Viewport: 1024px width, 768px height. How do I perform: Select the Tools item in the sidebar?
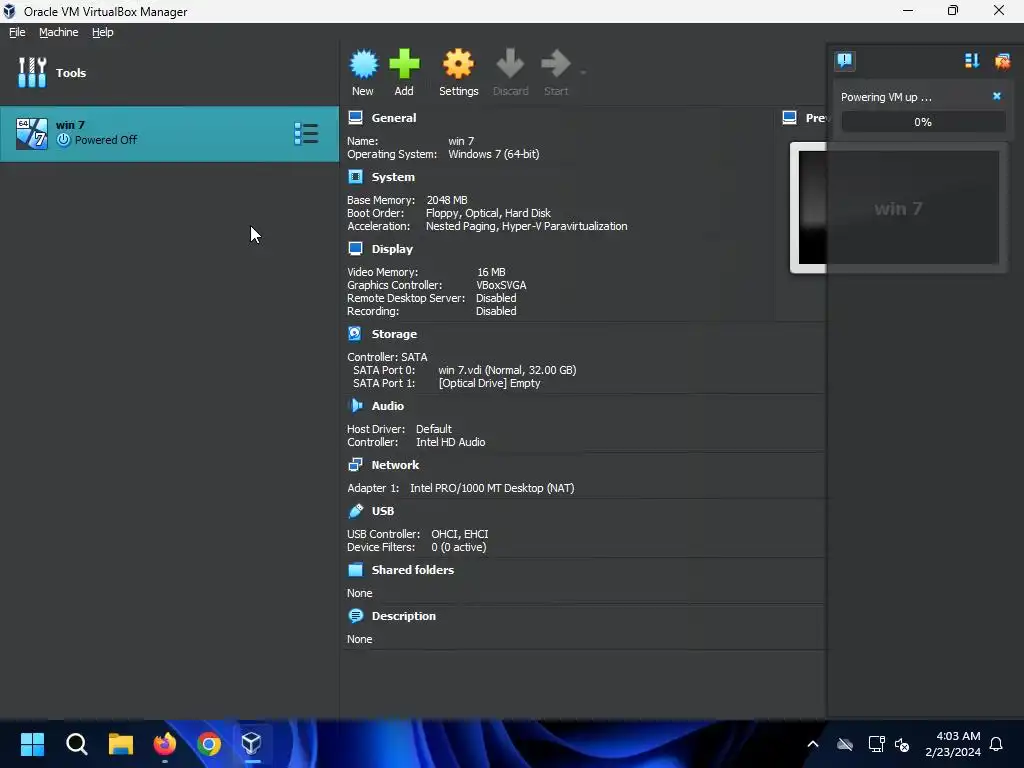[x=170, y=72]
